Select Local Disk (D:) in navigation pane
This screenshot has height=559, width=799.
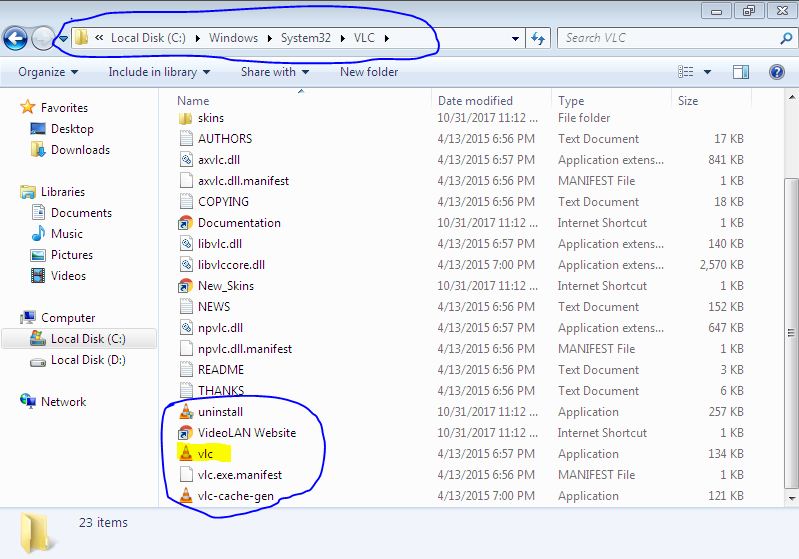coord(88,360)
